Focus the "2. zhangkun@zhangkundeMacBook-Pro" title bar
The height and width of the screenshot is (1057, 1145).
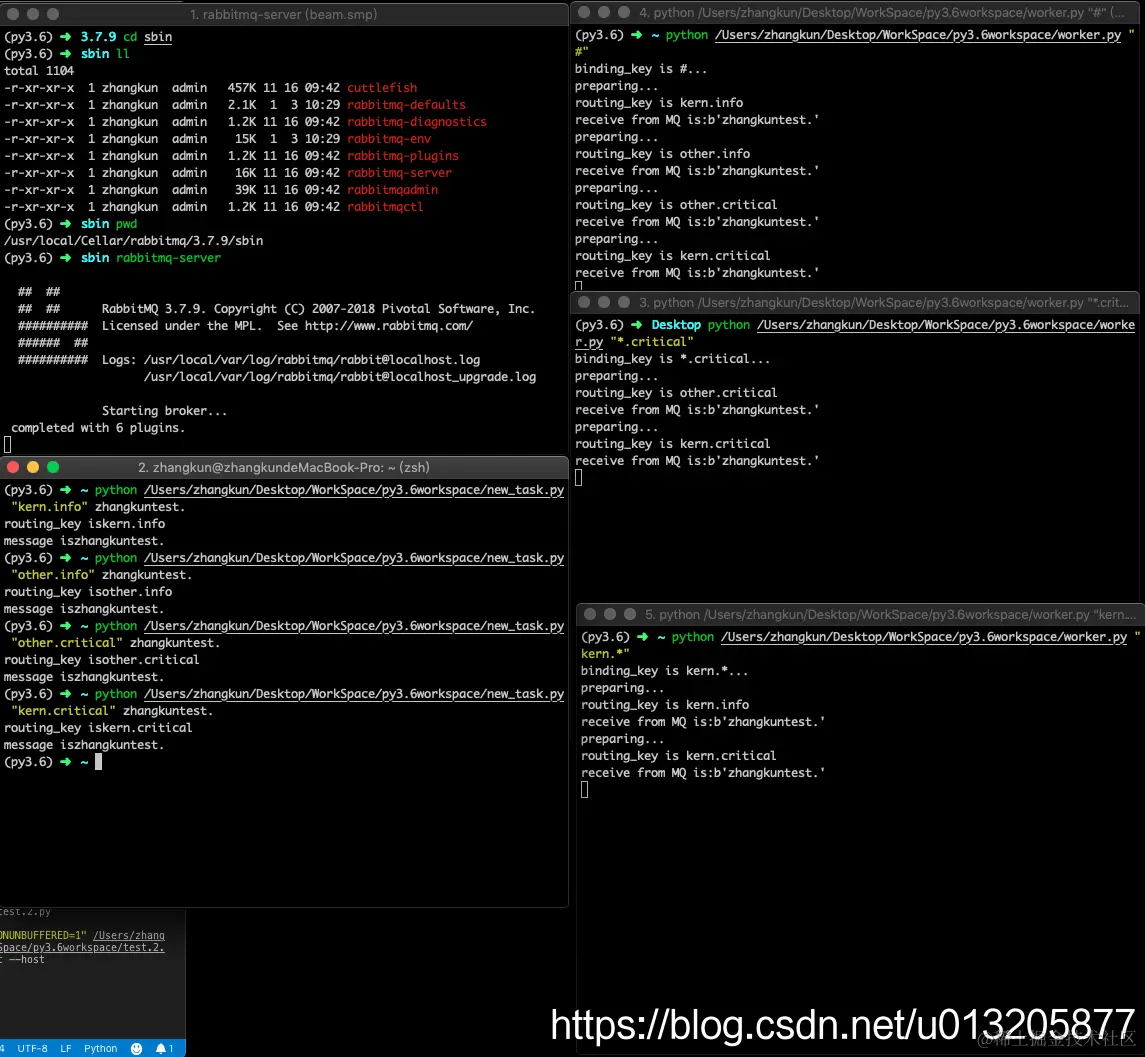(283, 468)
